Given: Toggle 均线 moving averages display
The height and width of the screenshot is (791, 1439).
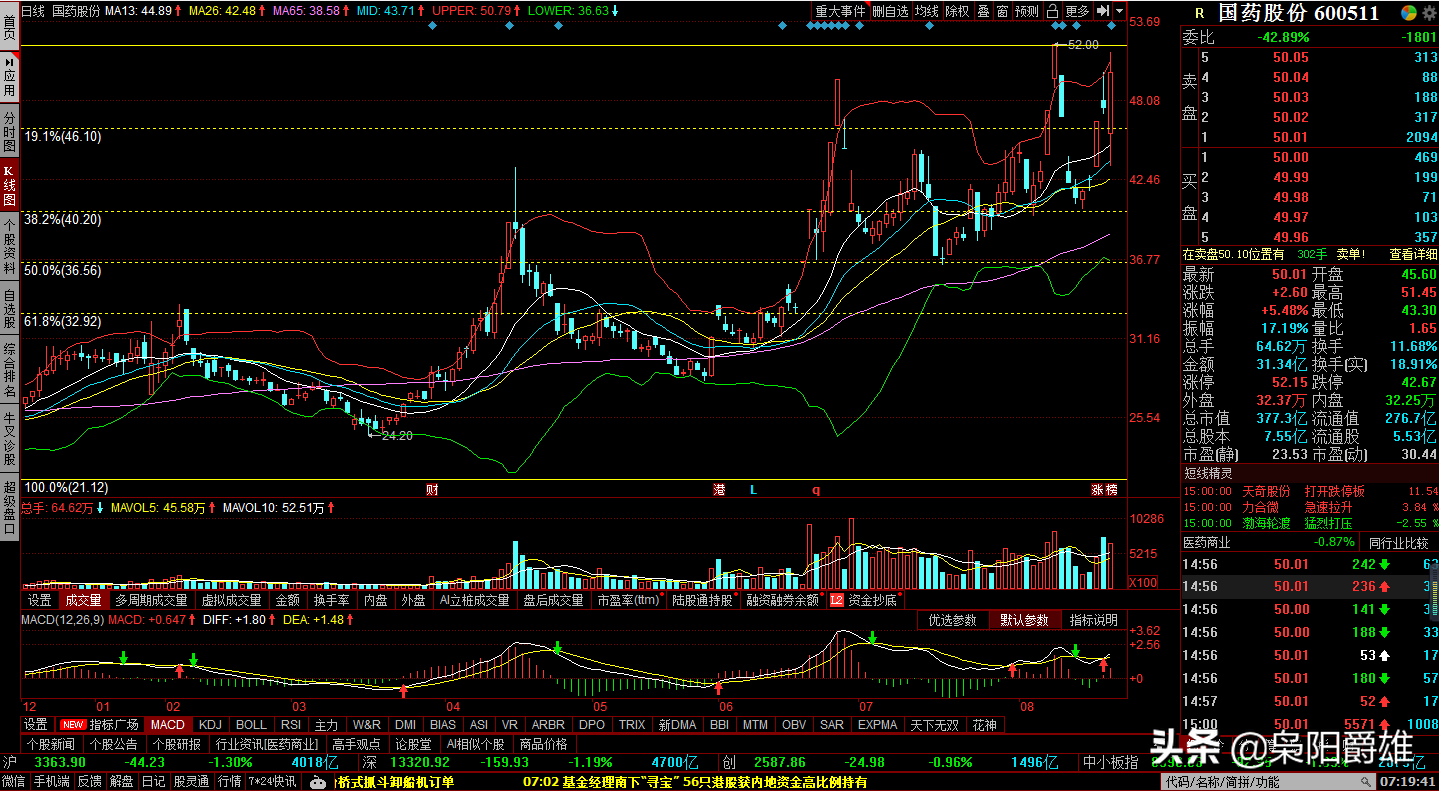Looking at the screenshot, I should pos(927,11).
